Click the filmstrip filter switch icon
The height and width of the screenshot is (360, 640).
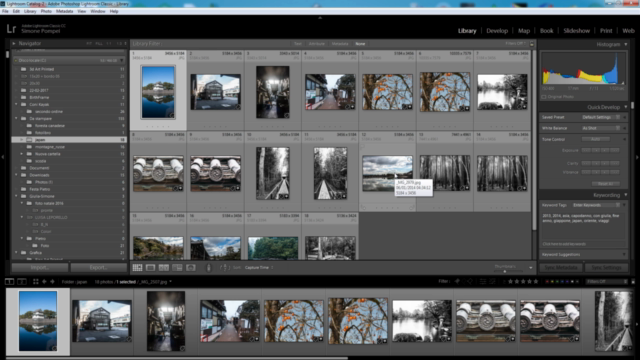[x=633, y=282]
